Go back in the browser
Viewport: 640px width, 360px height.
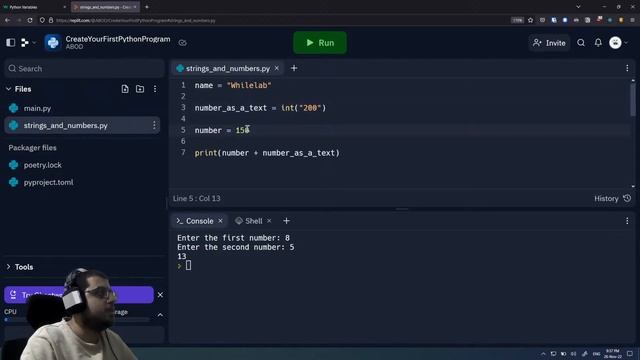[x=7, y=20]
